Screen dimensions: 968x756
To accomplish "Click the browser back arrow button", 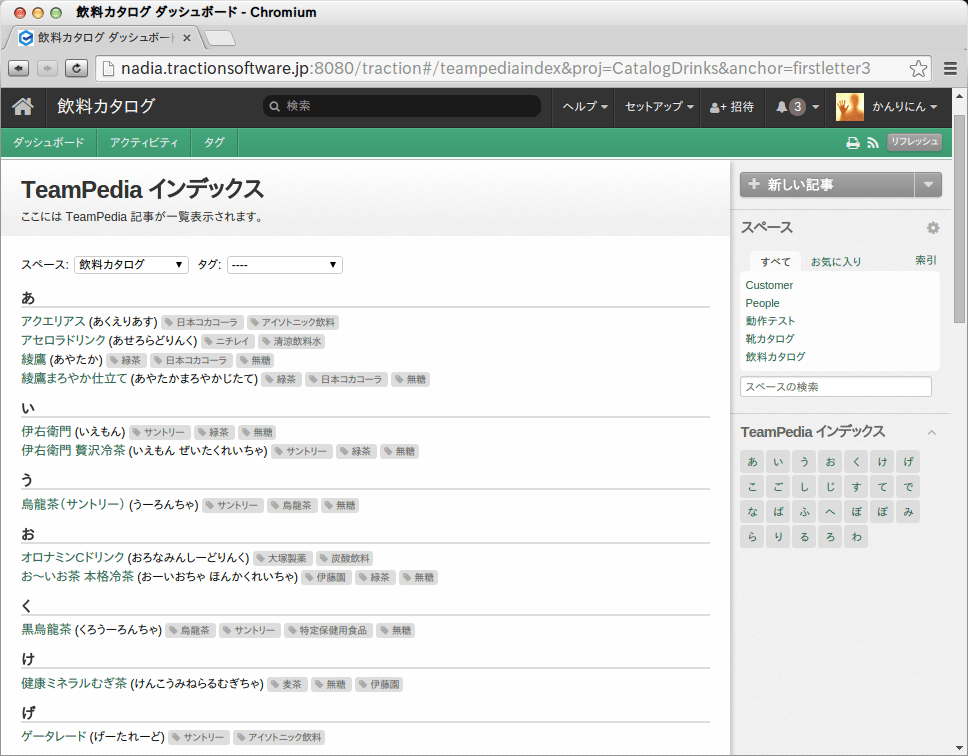I will [x=19, y=68].
